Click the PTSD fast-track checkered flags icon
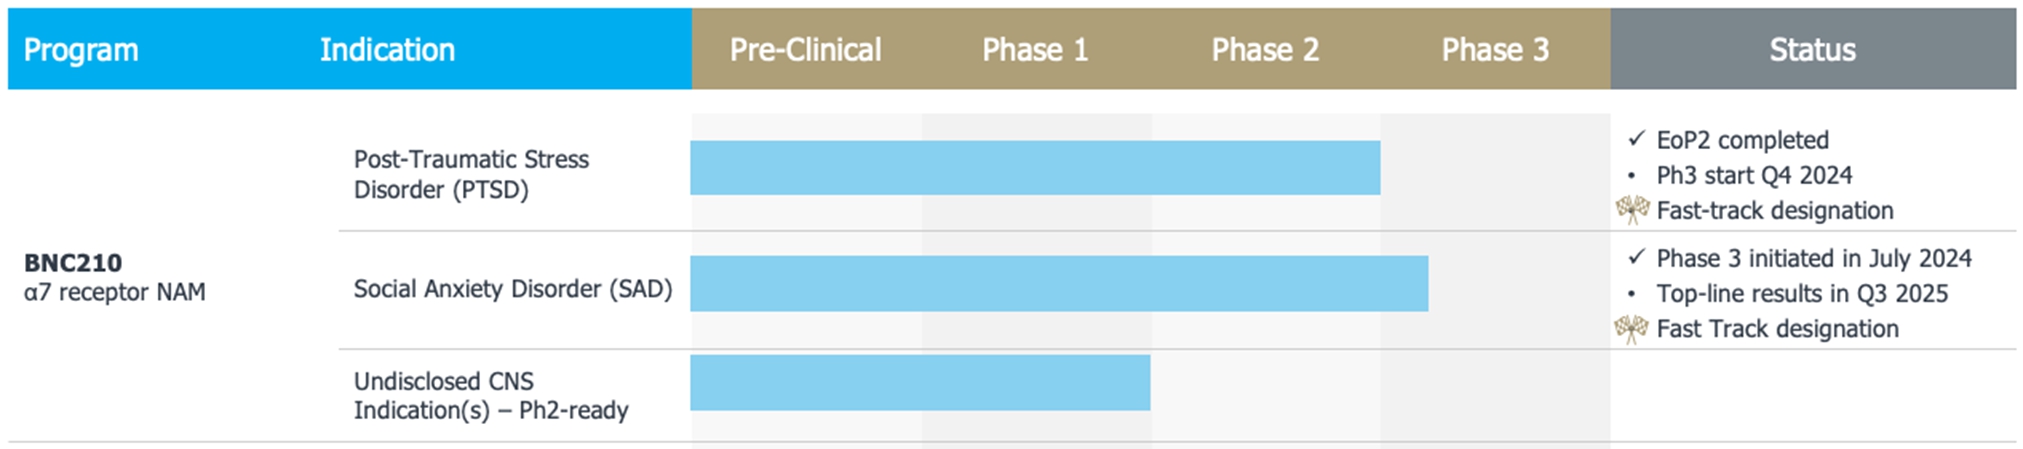The image size is (2023, 449). coord(1632,209)
